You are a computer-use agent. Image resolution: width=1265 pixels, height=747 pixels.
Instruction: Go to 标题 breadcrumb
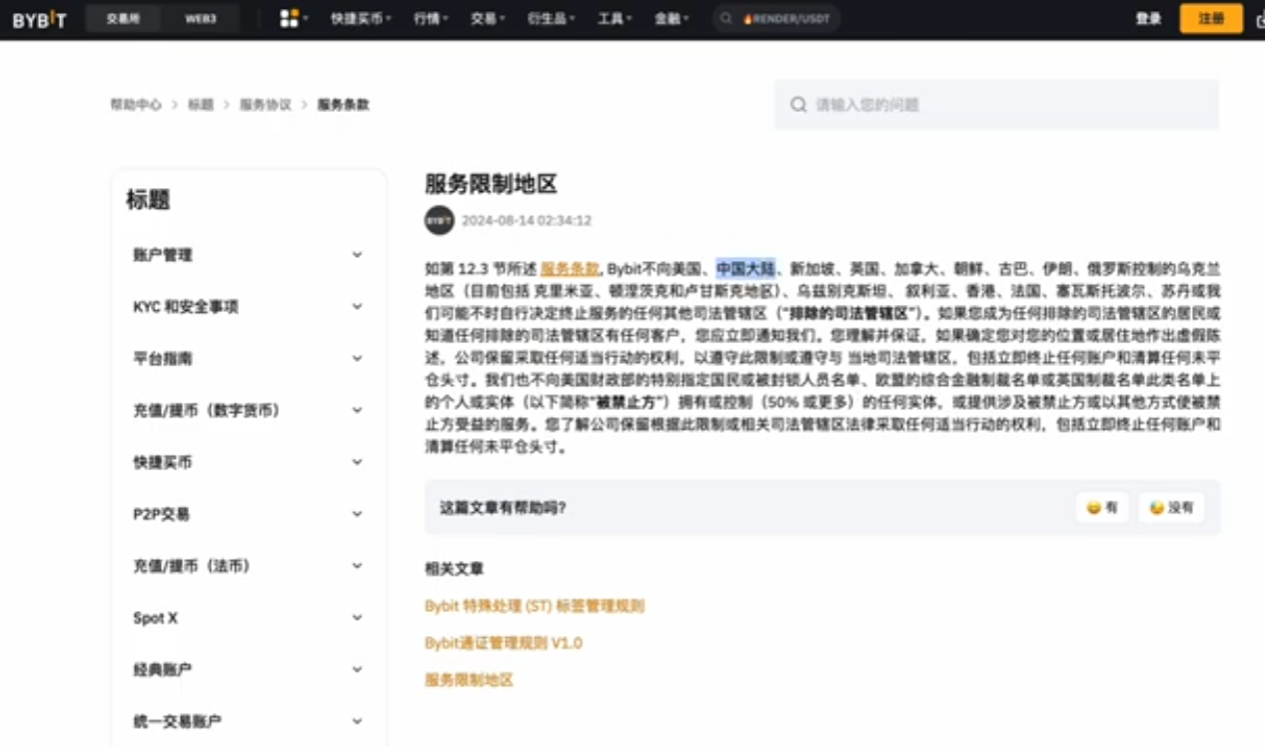coord(201,104)
